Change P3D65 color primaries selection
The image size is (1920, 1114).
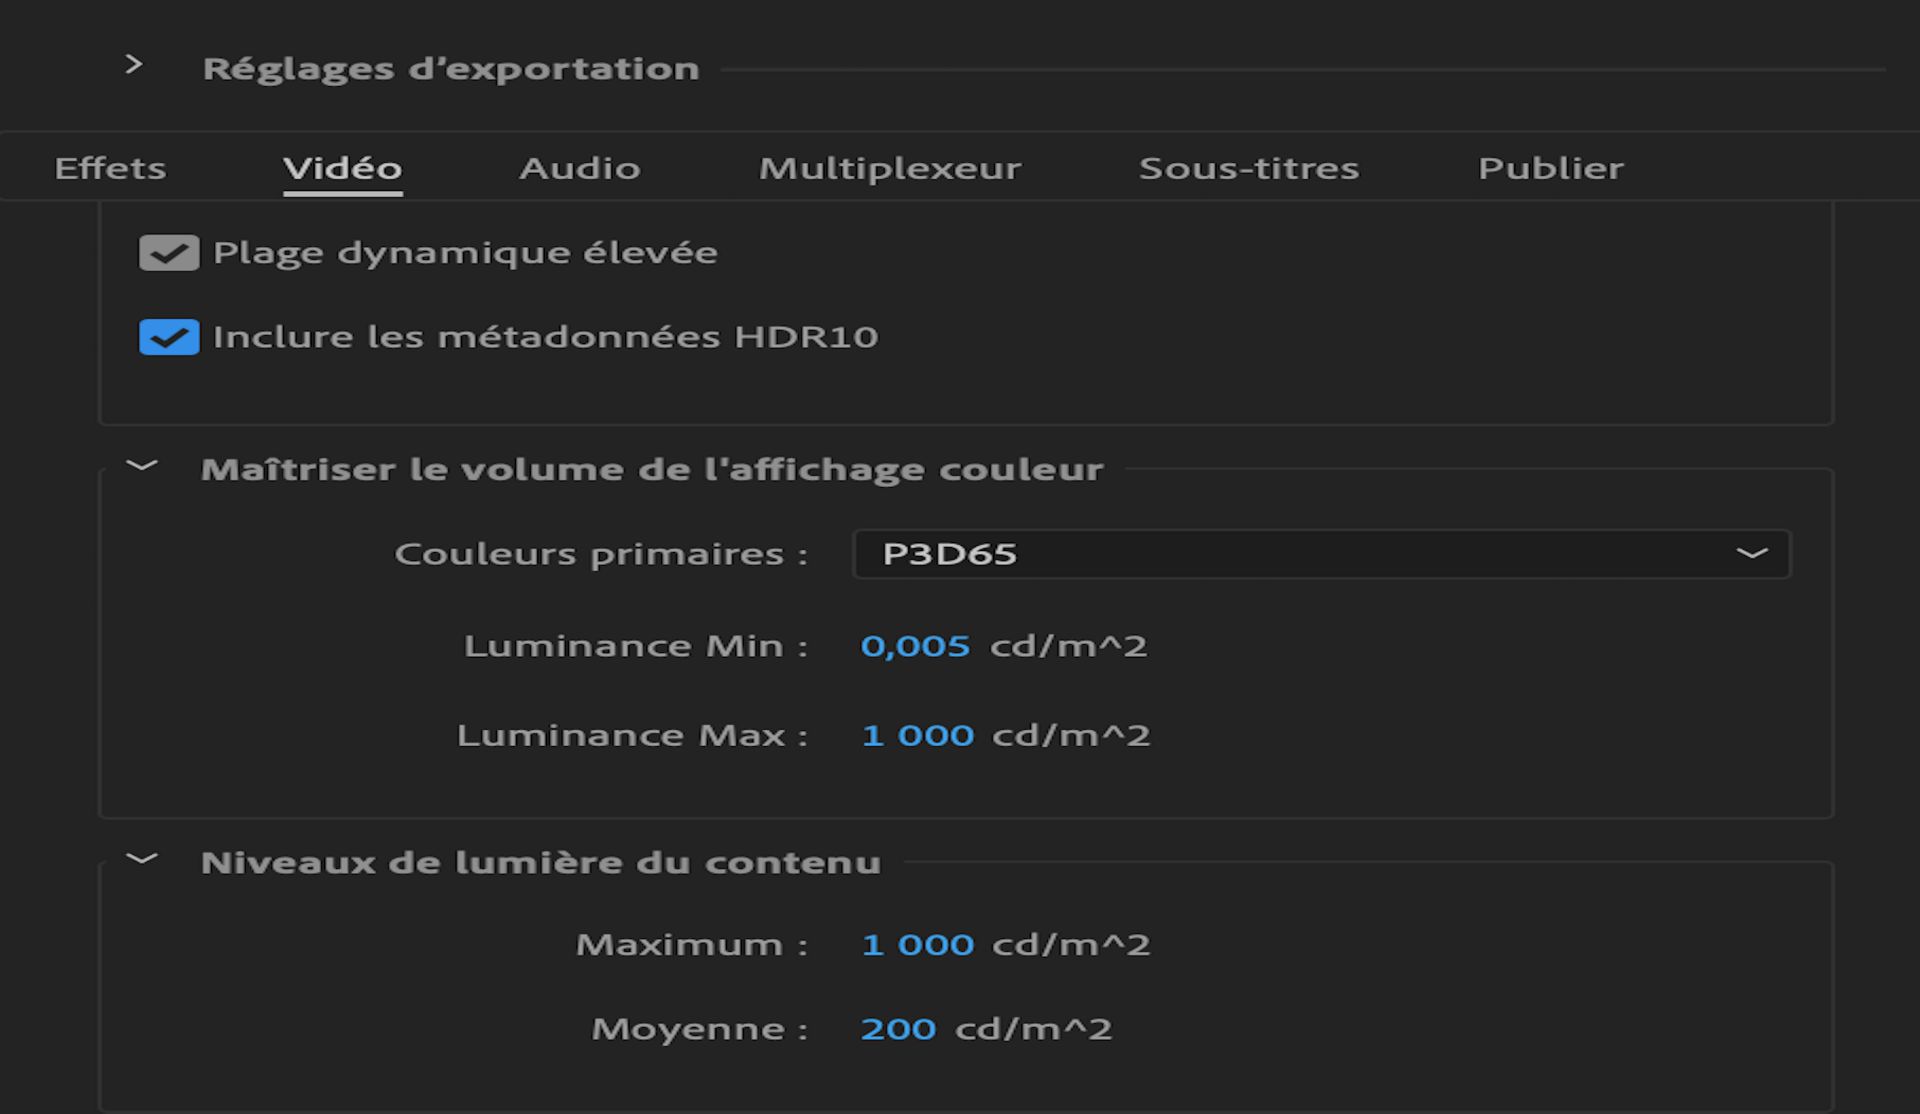click(1322, 553)
